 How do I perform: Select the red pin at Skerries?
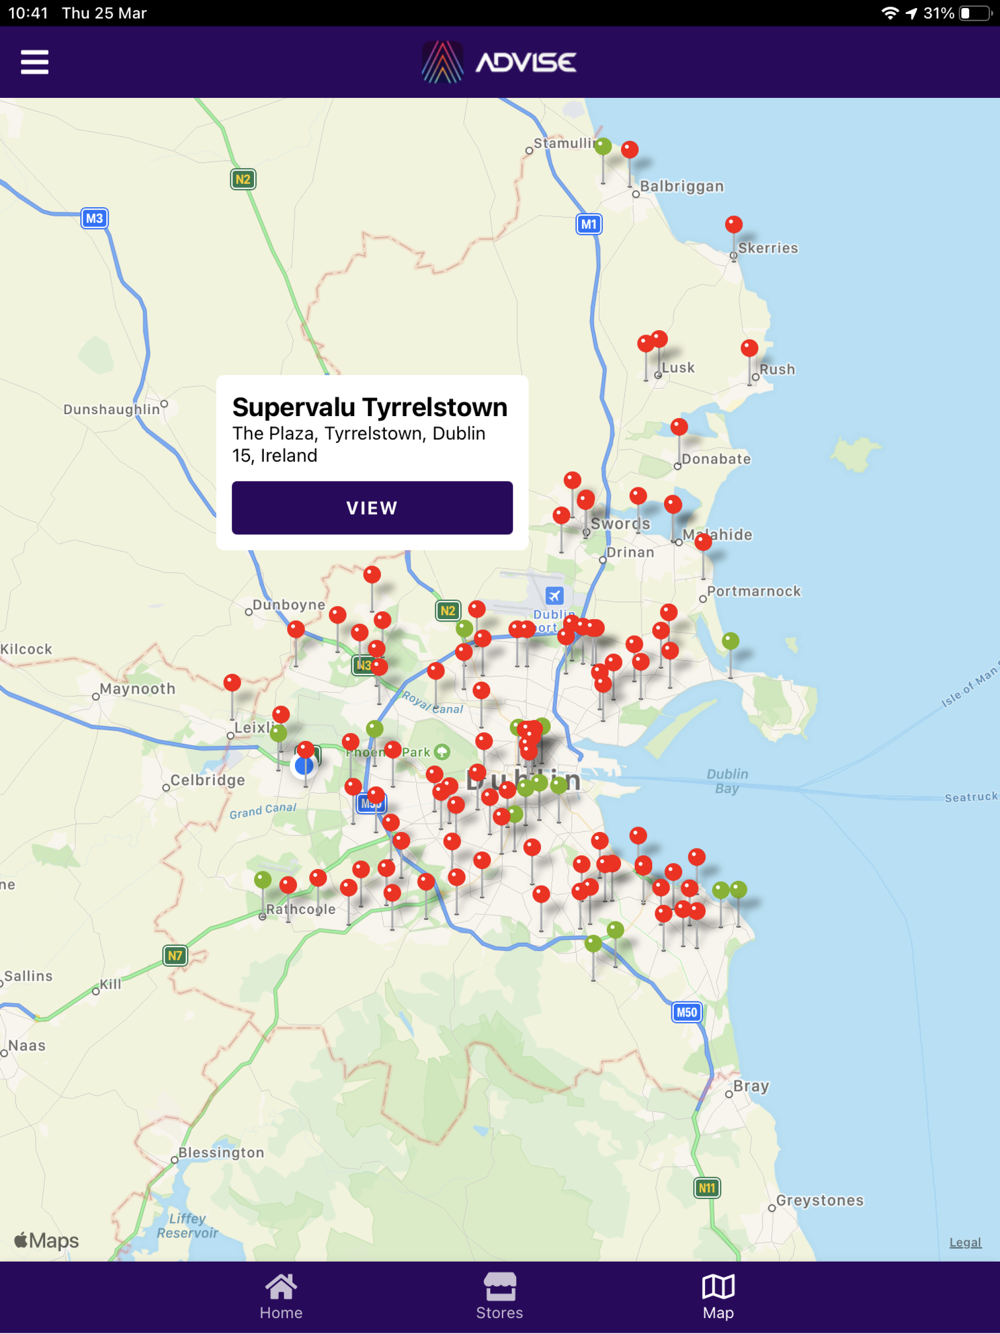tap(734, 225)
